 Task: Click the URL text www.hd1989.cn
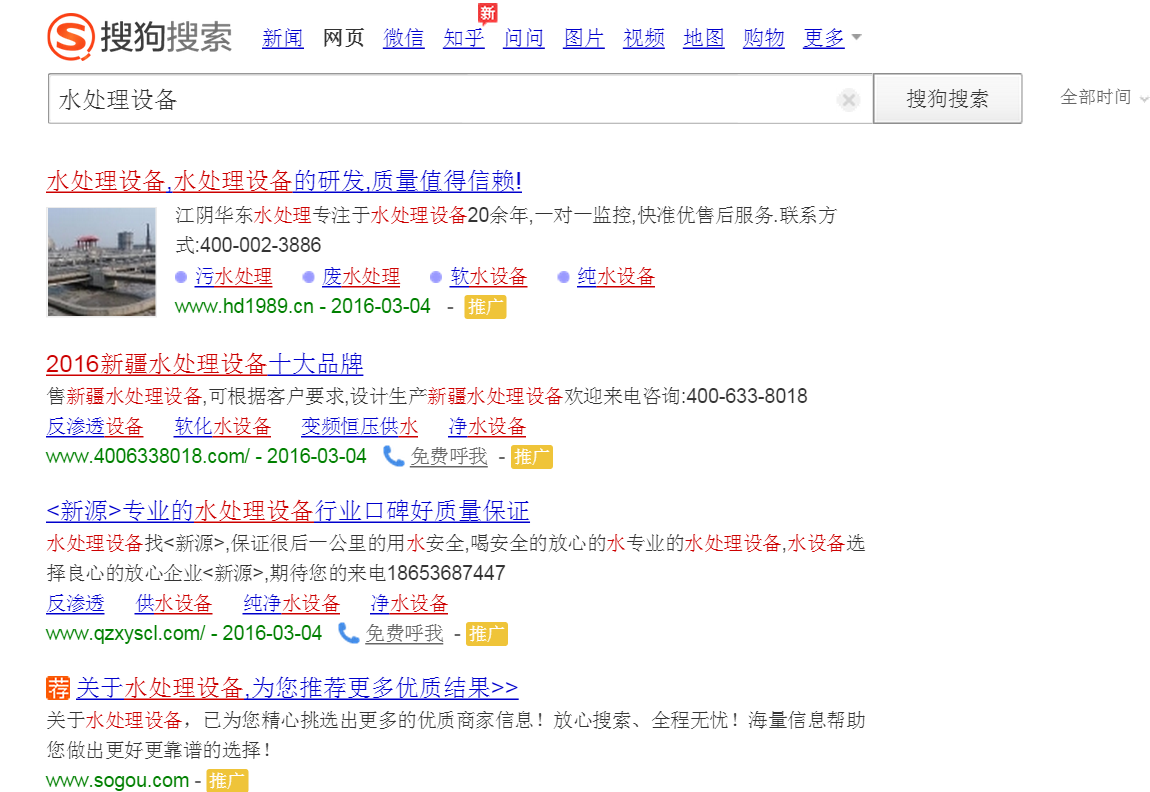point(244,307)
